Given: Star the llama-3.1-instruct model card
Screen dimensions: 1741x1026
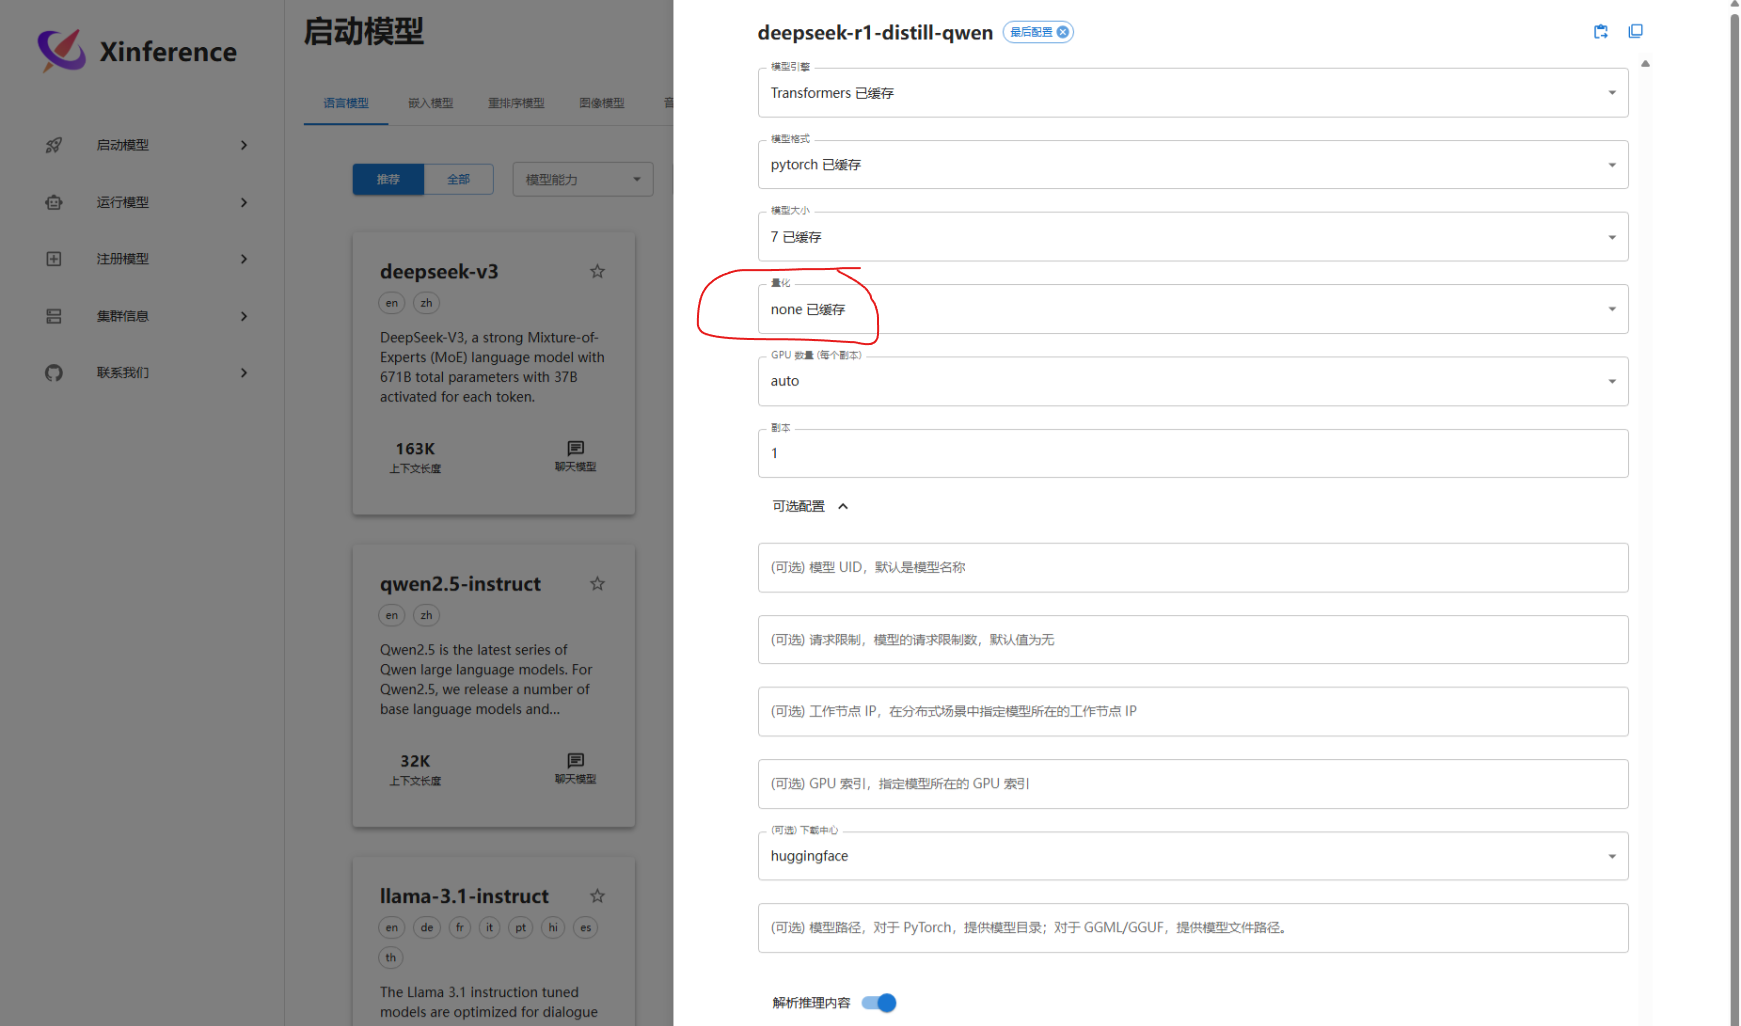Looking at the screenshot, I should pyautogui.click(x=597, y=896).
